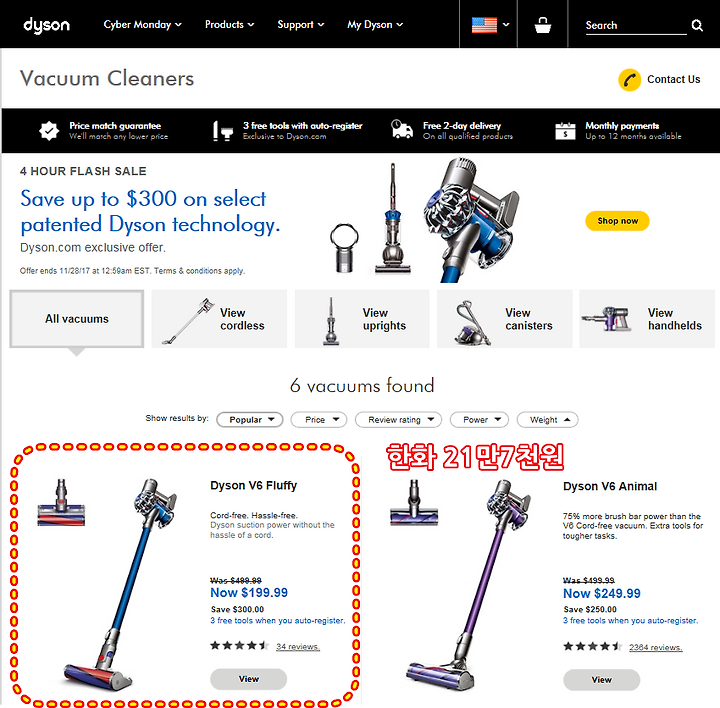Open the 34 reviews link
Viewport: 720px width, 708px height.
[298, 646]
